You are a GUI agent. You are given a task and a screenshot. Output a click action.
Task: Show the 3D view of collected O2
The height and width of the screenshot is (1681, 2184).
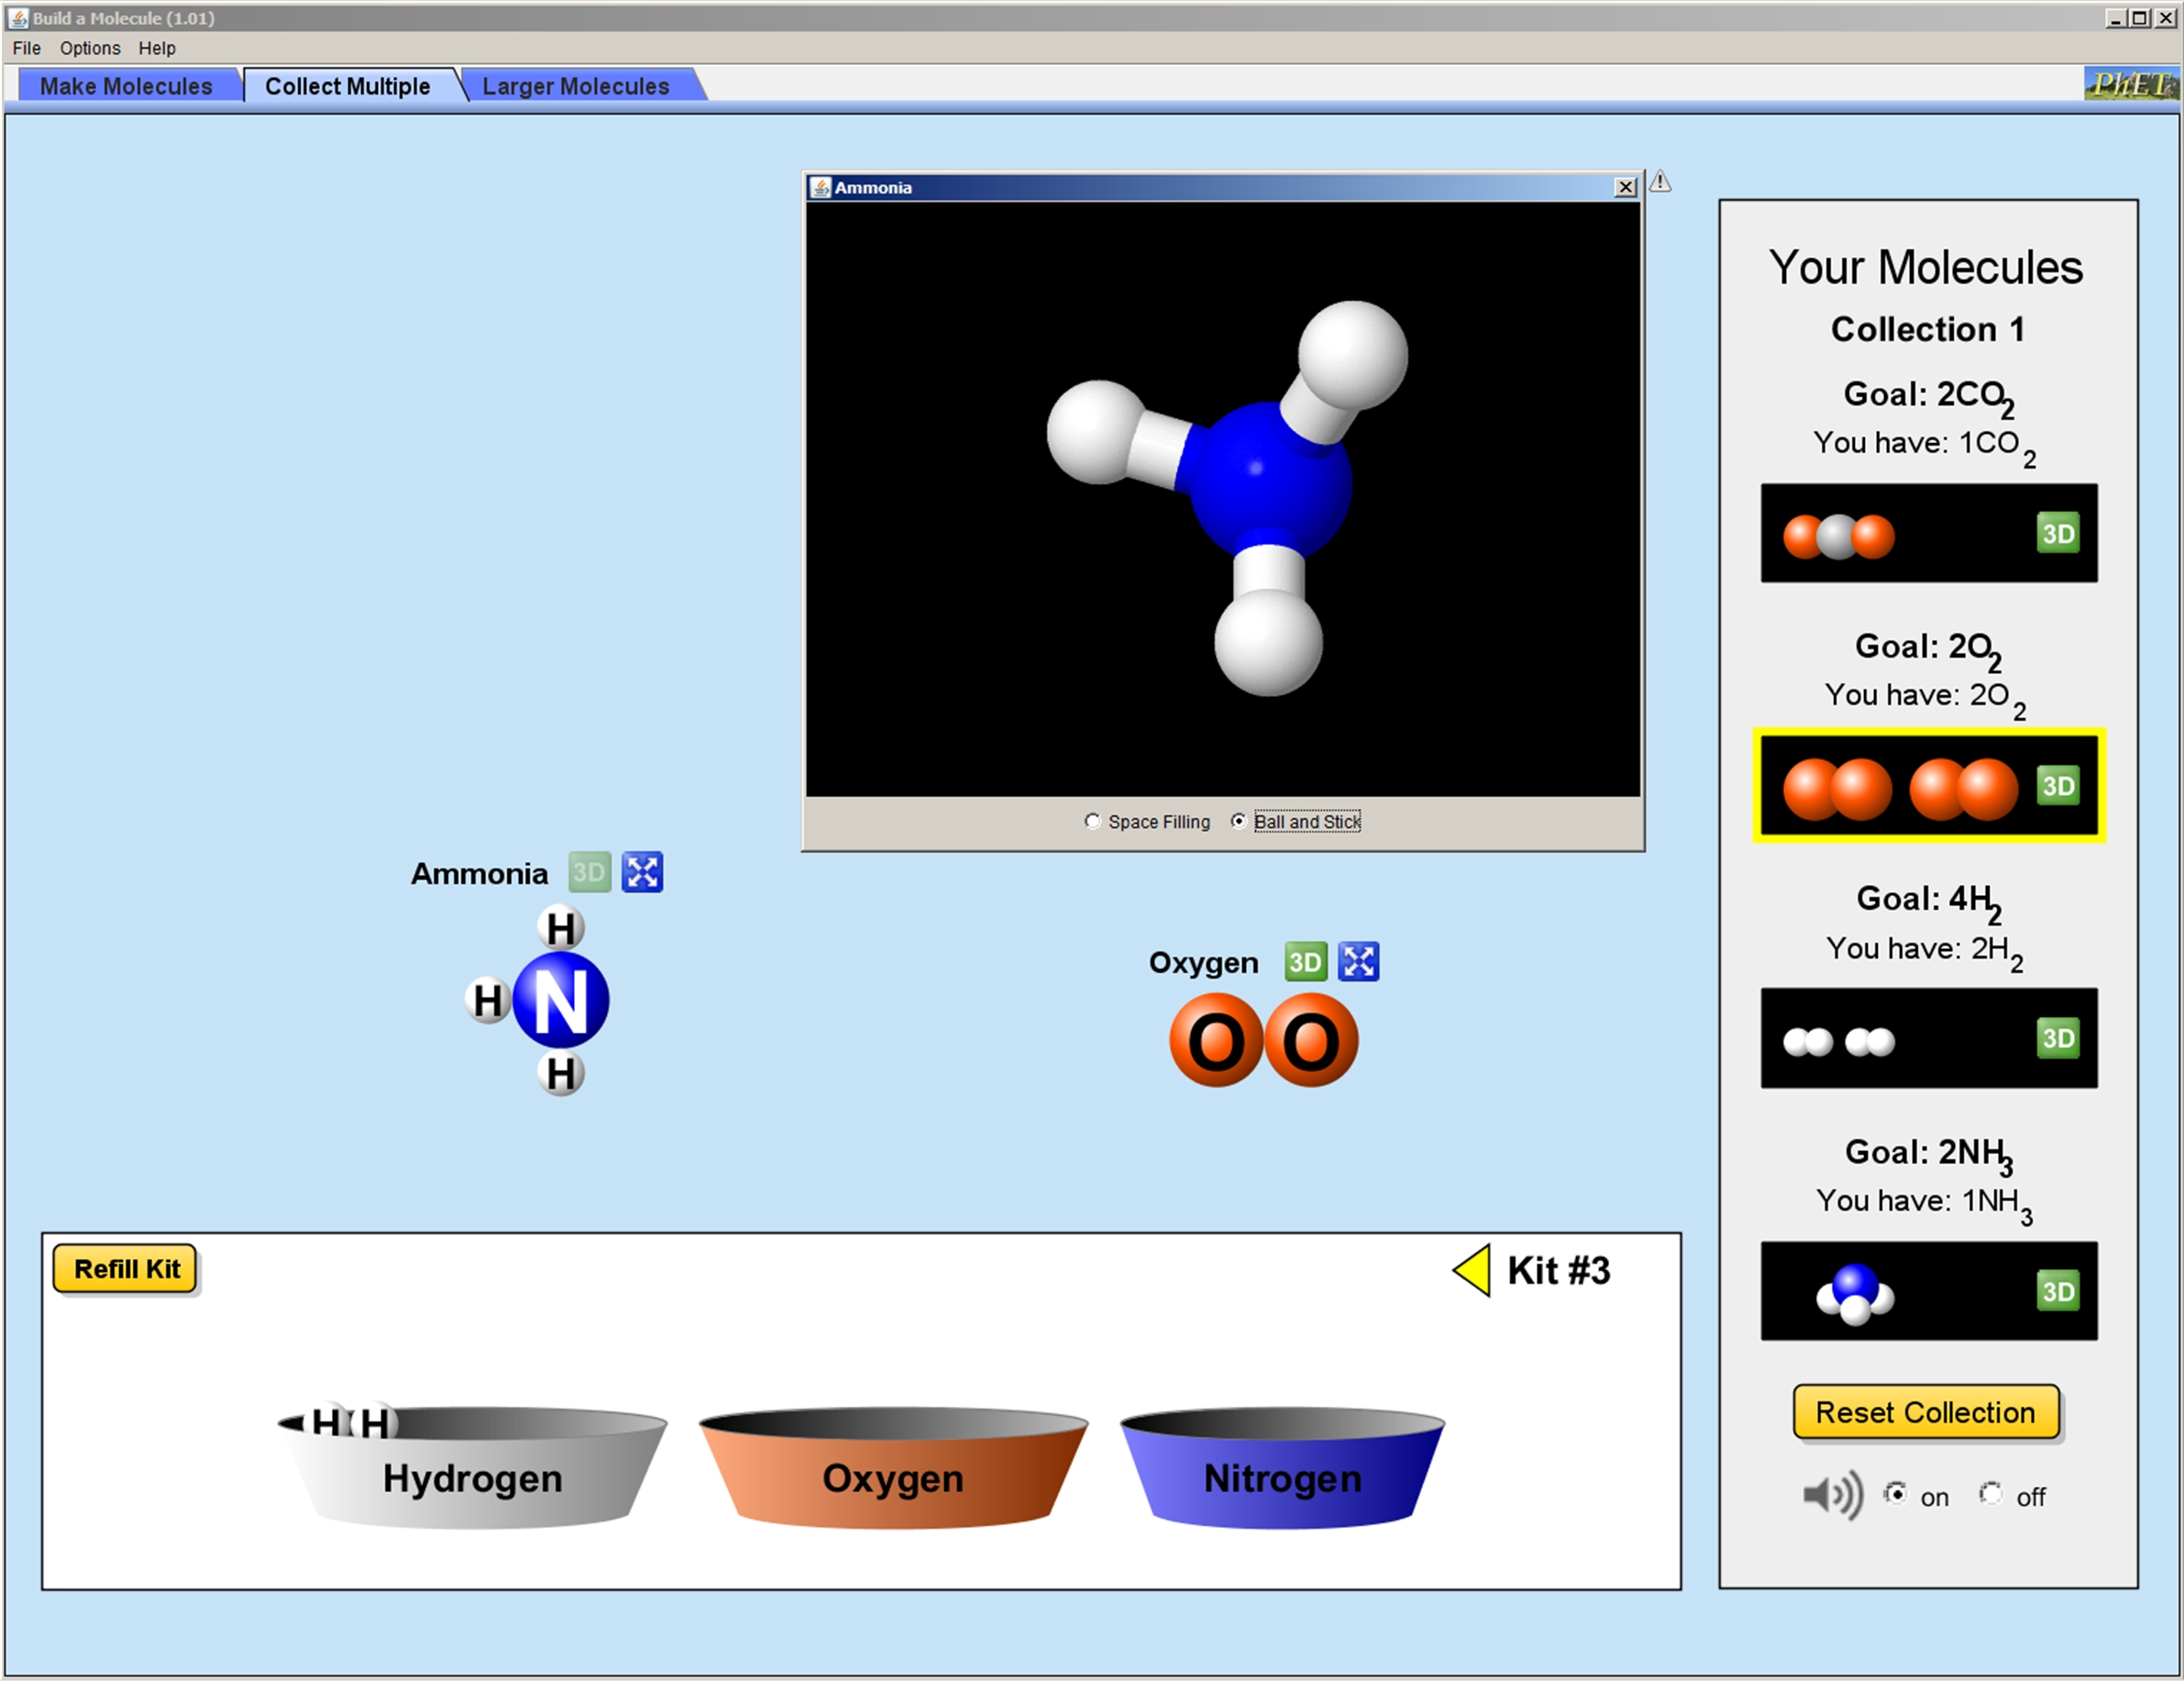(2057, 785)
